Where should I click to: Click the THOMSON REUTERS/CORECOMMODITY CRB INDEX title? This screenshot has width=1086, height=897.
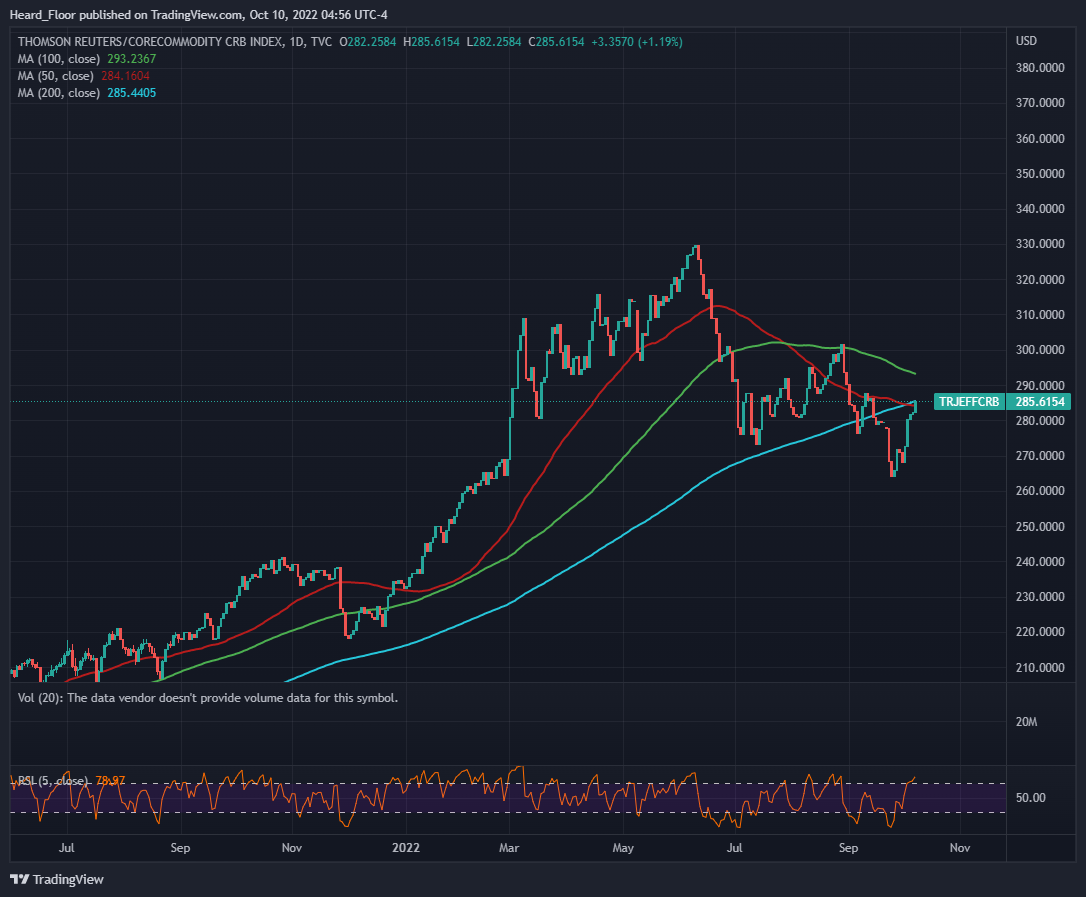point(150,42)
